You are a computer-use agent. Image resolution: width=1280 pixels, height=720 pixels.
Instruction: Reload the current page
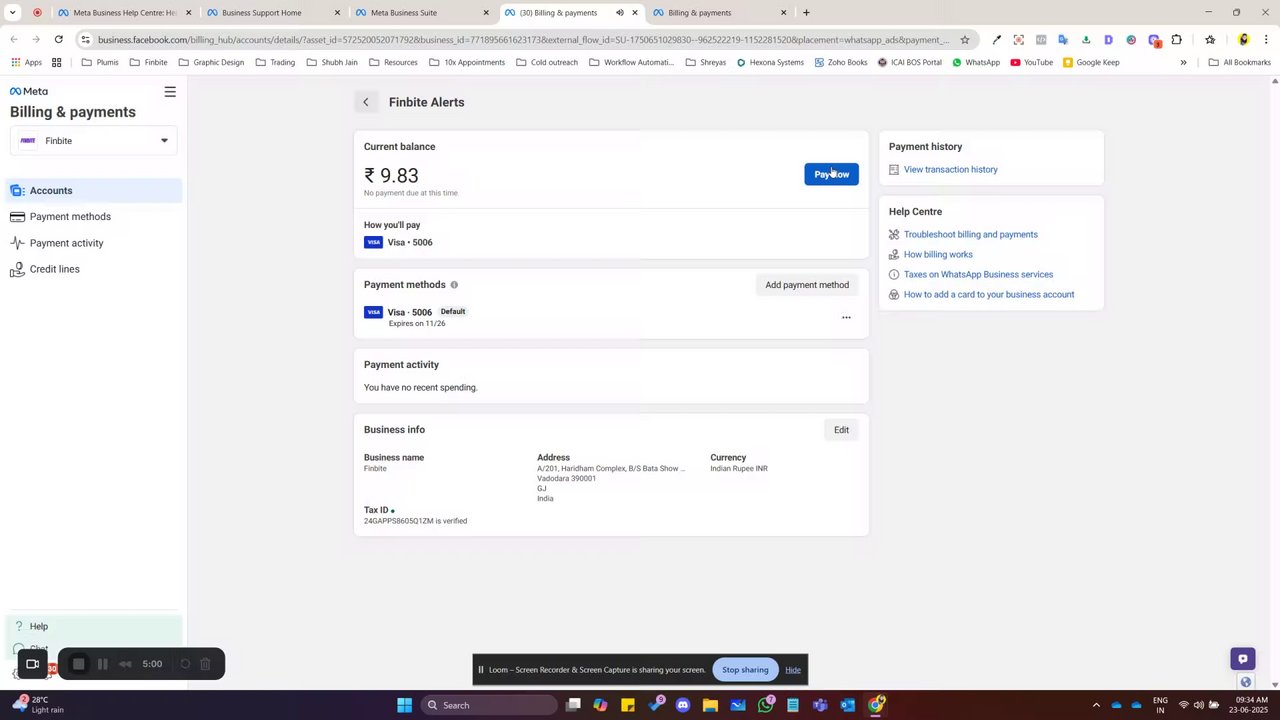(x=59, y=40)
